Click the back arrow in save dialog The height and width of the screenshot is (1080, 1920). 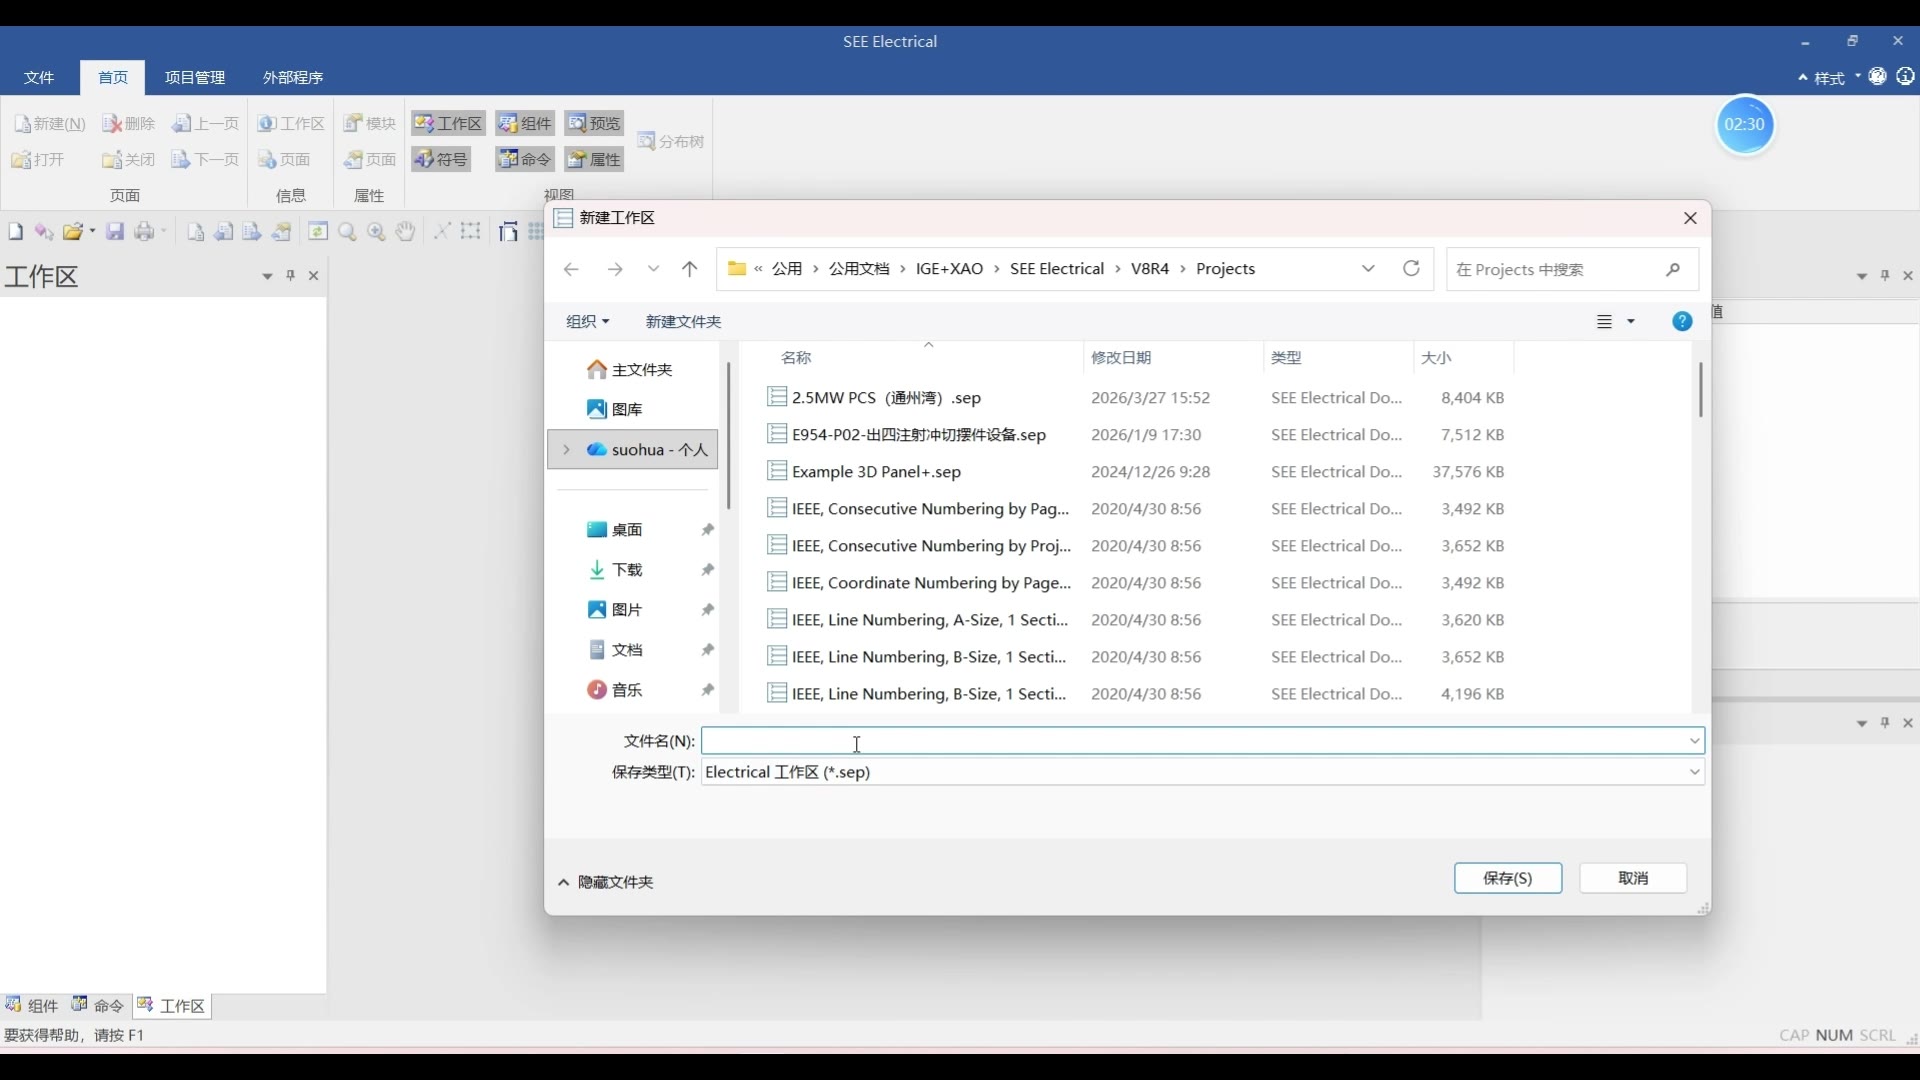pyautogui.click(x=571, y=269)
